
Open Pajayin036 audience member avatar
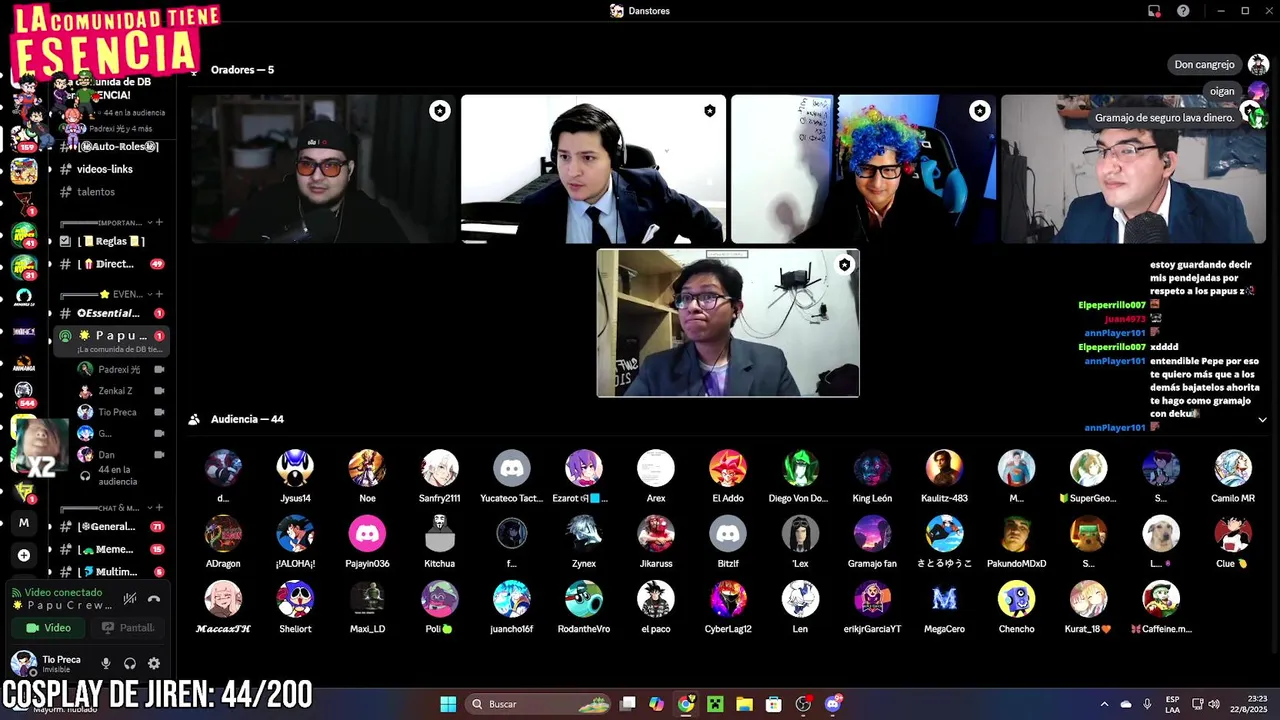367,534
